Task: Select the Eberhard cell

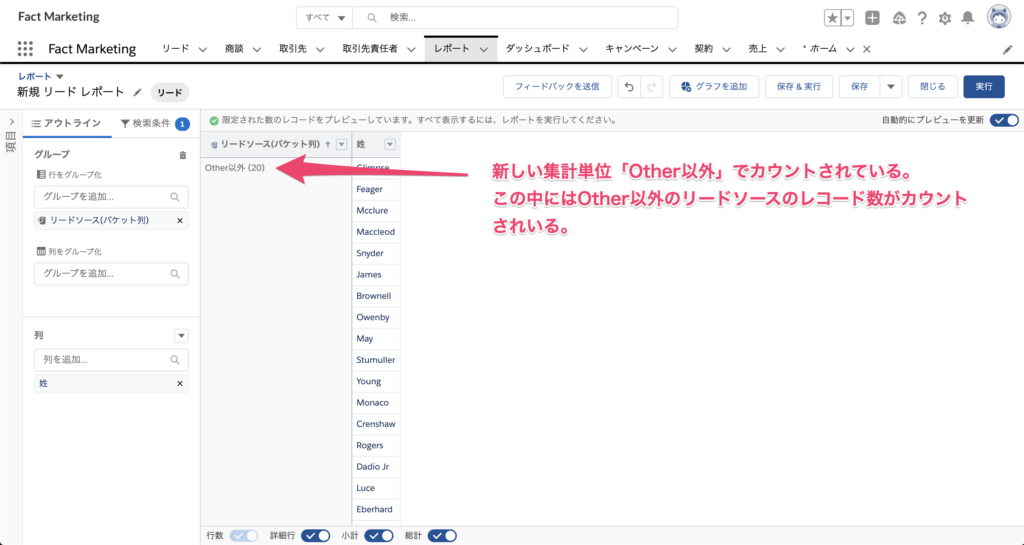Action: tap(376, 509)
